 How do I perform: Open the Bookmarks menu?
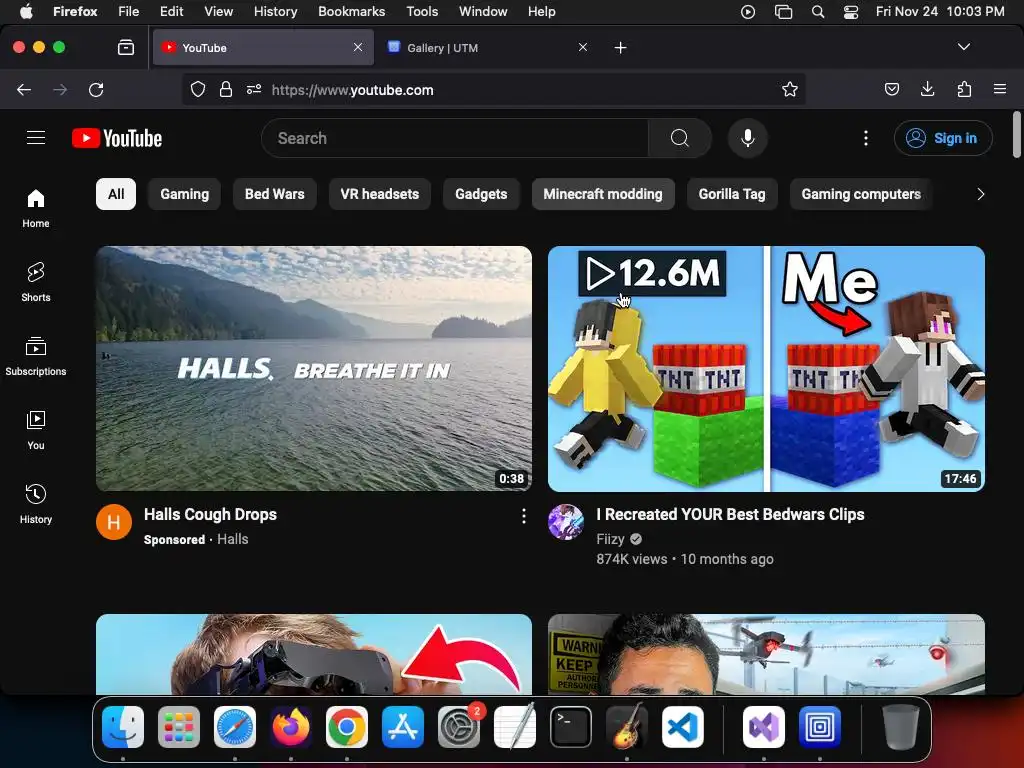click(351, 11)
